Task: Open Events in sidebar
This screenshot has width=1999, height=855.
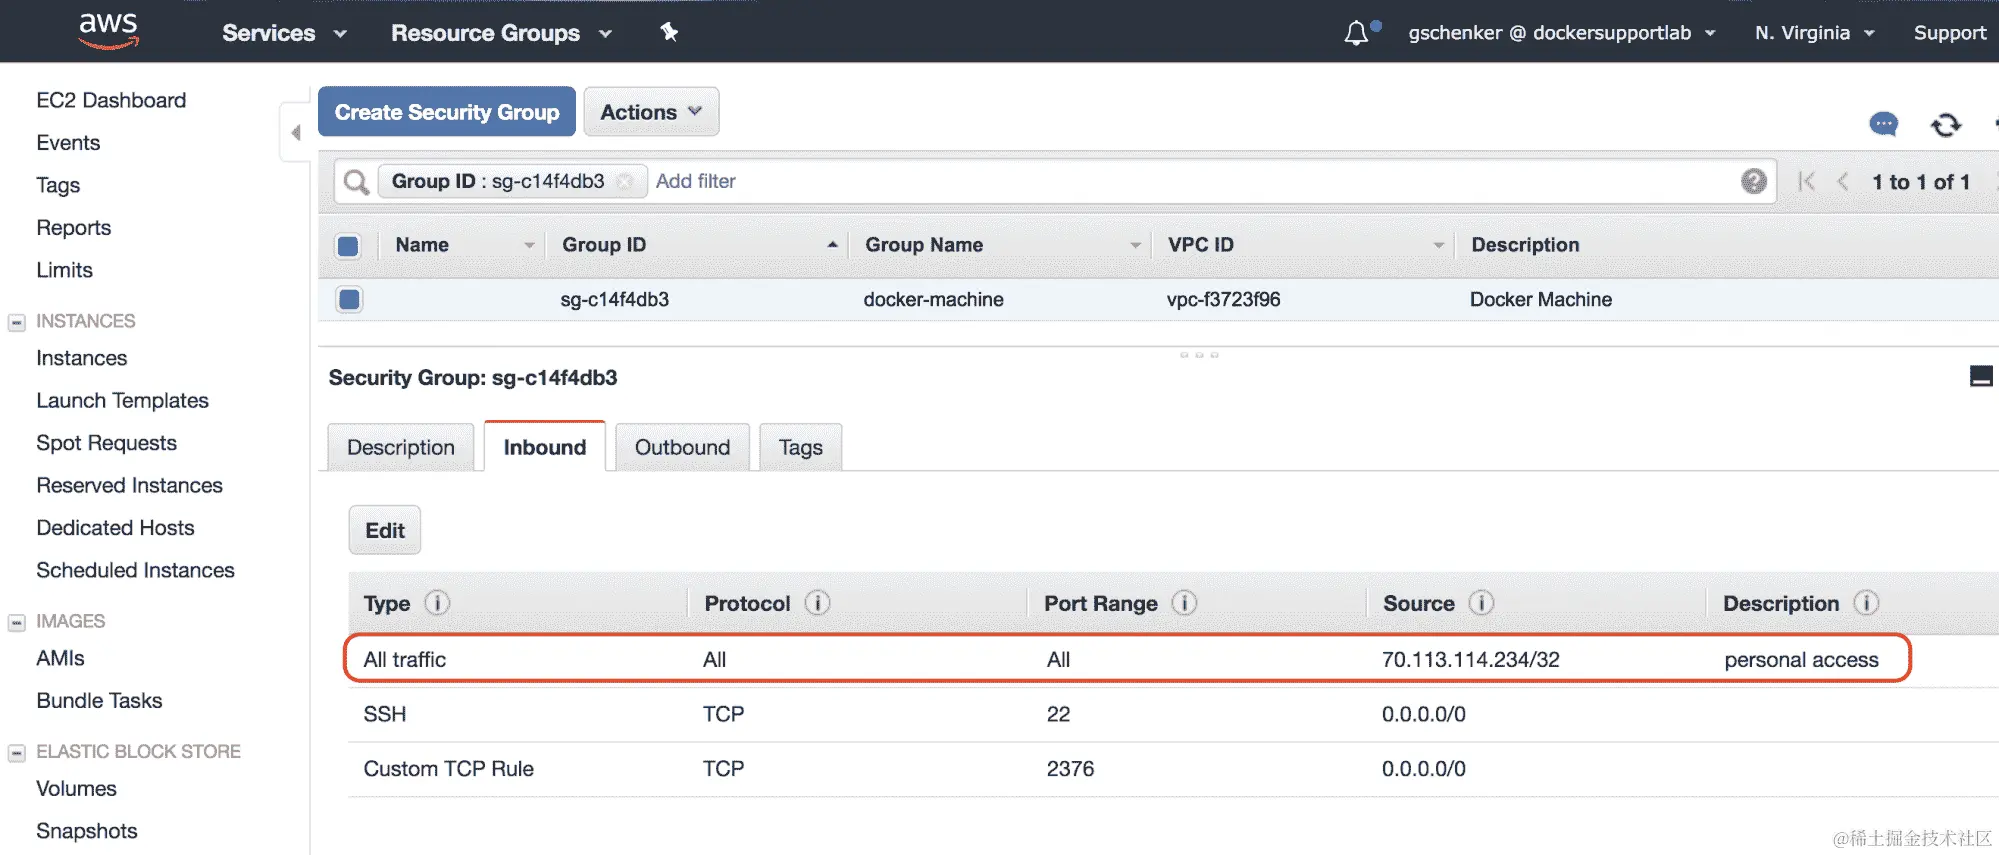Action: point(68,143)
